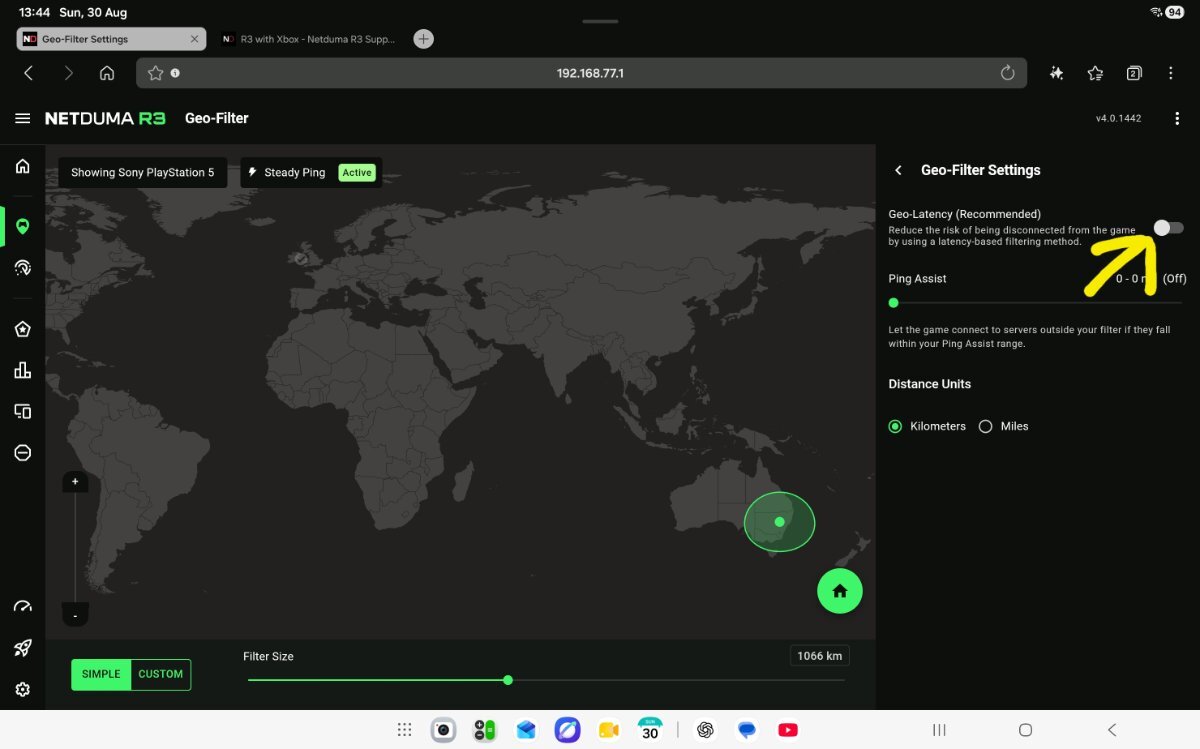
Task: Open the Android app drawer grid icon
Action: pos(404,730)
